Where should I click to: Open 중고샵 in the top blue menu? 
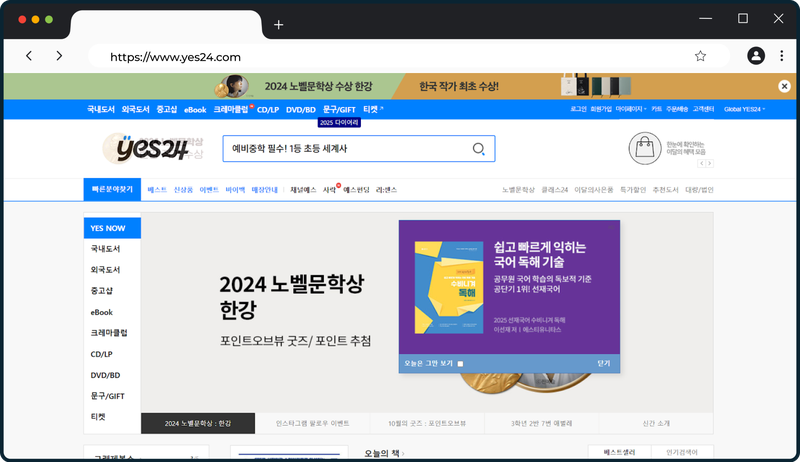(x=166, y=109)
